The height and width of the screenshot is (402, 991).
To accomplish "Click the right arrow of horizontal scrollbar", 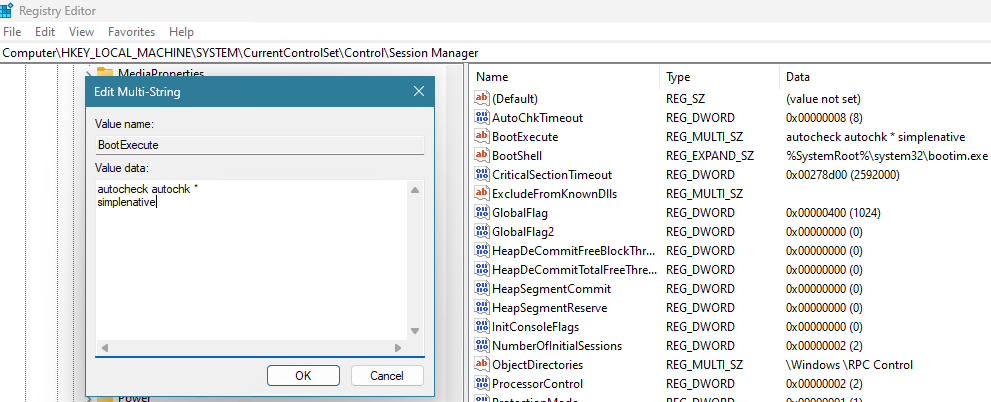I will [400, 348].
